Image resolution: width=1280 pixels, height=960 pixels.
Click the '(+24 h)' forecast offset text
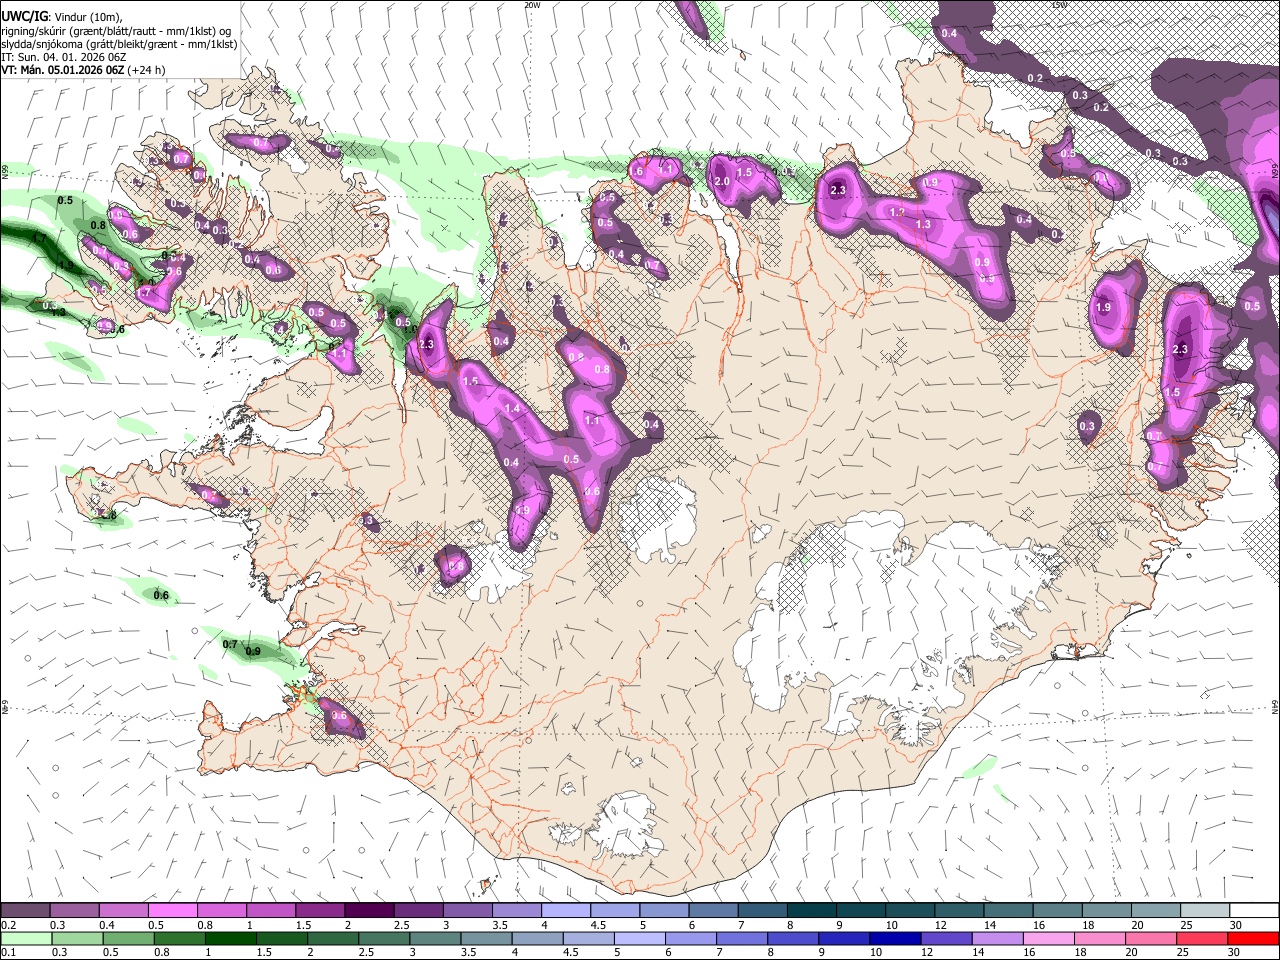pos(147,70)
